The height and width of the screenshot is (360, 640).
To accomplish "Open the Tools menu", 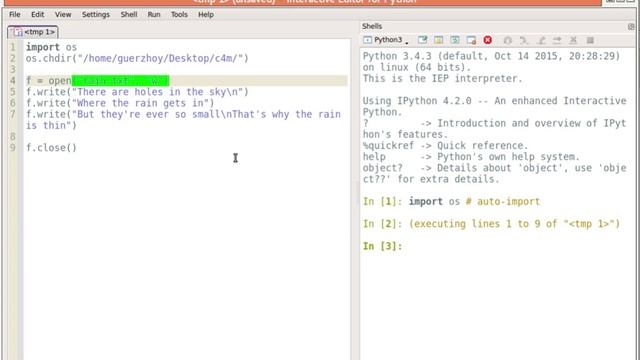I will (179, 15).
